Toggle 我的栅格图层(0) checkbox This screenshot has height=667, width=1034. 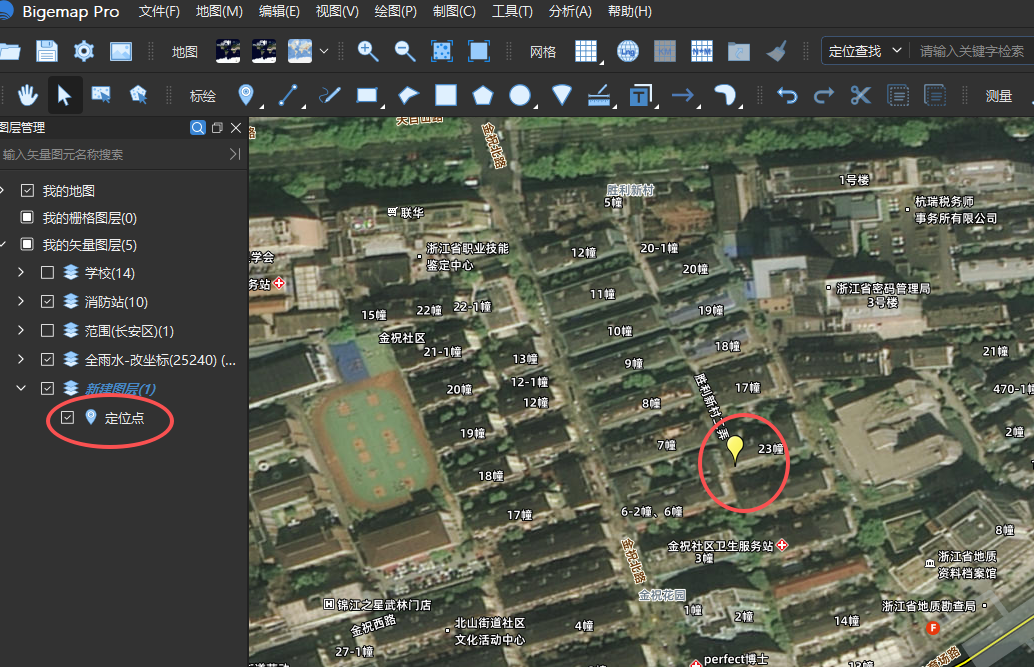click(x=27, y=217)
